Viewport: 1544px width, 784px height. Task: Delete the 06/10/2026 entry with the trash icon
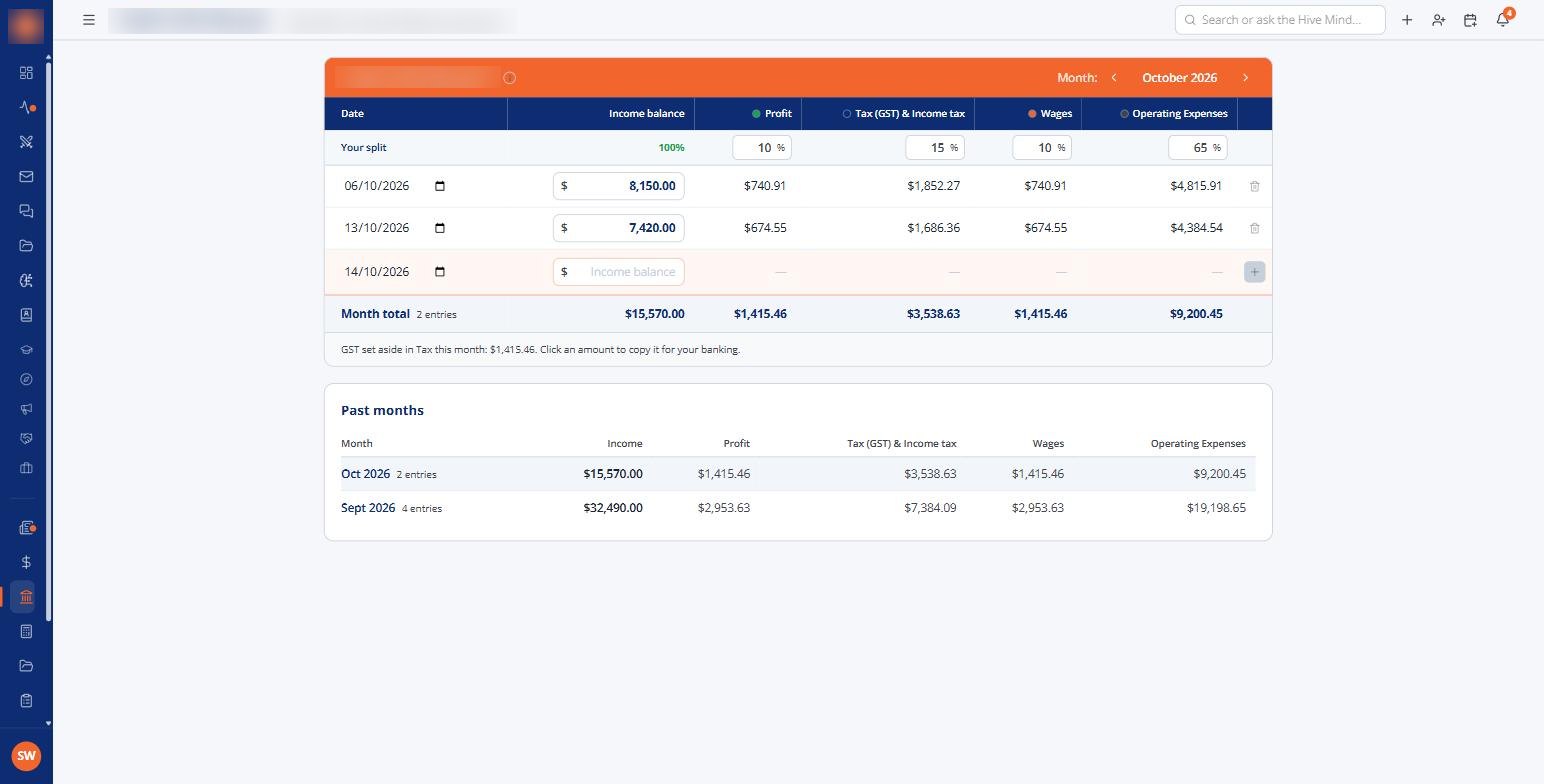[x=1255, y=186]
